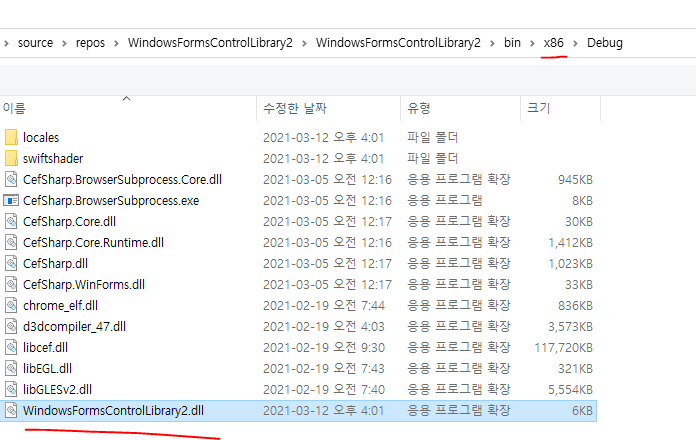Click the 응용 프로그램 type of CefSharp.BrowserSubprocess.exe

point(445,200)
